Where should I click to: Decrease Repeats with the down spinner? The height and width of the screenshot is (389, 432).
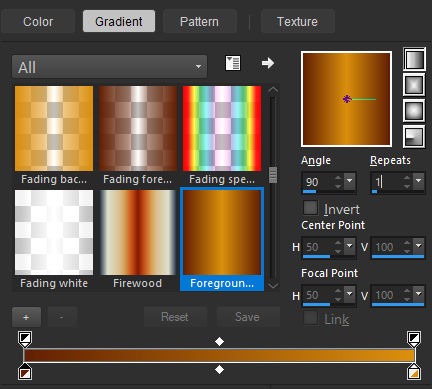pos(407,185)
